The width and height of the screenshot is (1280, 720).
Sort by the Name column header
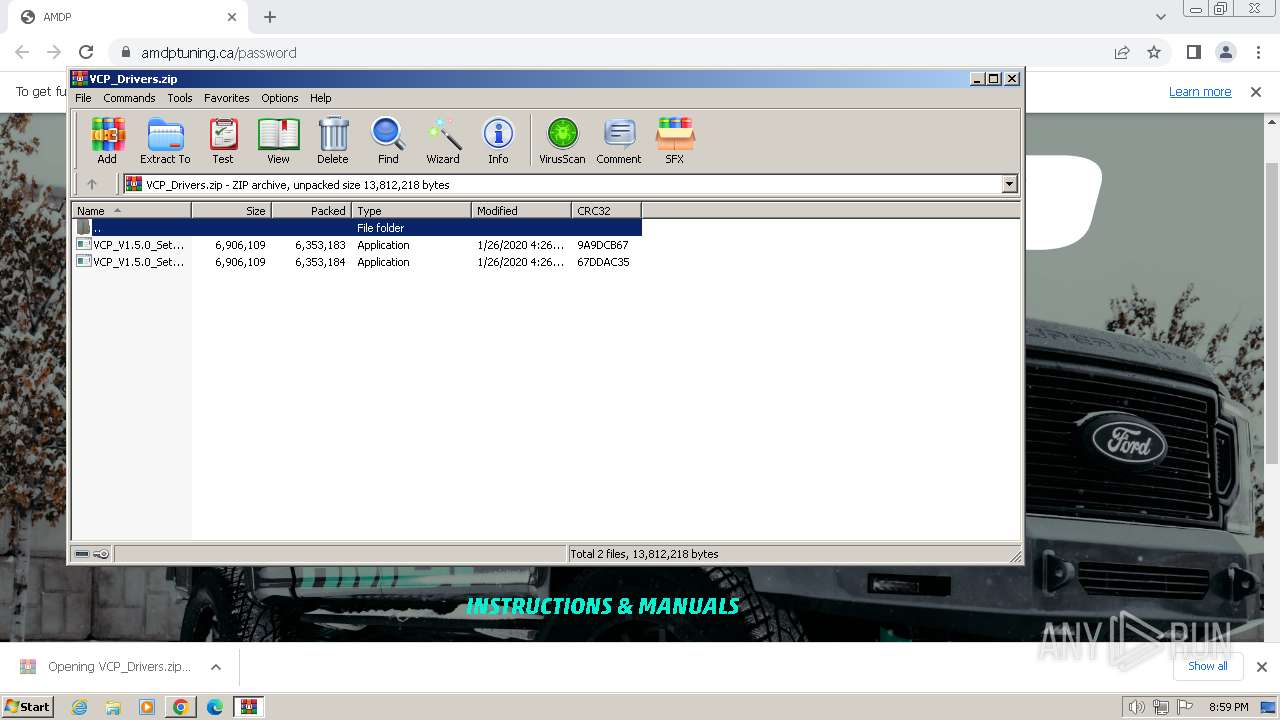[131, 211]
